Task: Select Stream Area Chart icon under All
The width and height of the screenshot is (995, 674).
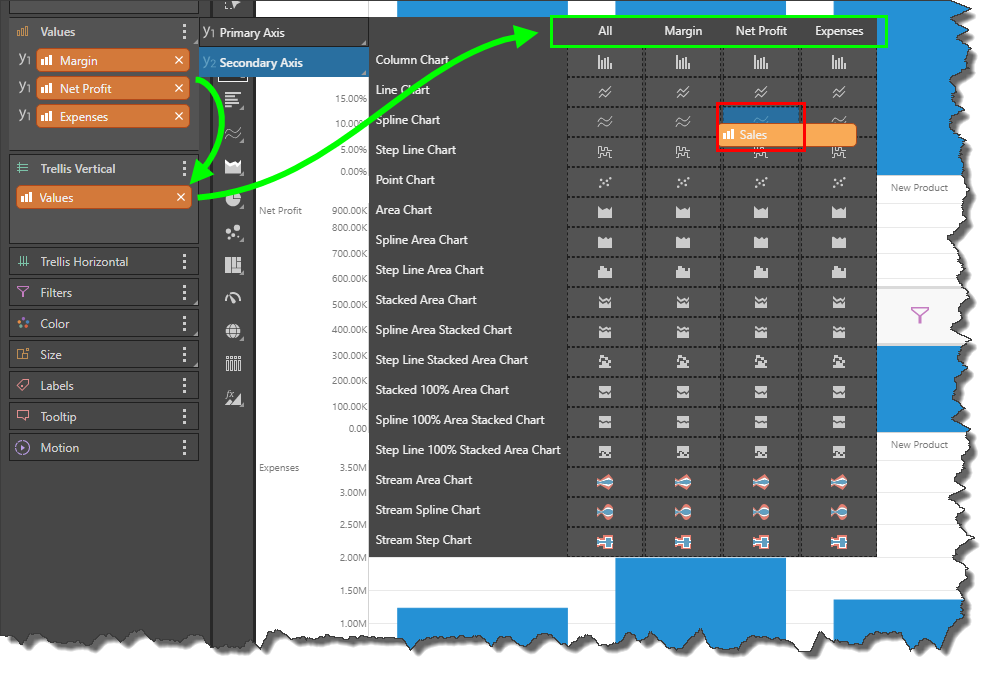Action: (605, 482)
